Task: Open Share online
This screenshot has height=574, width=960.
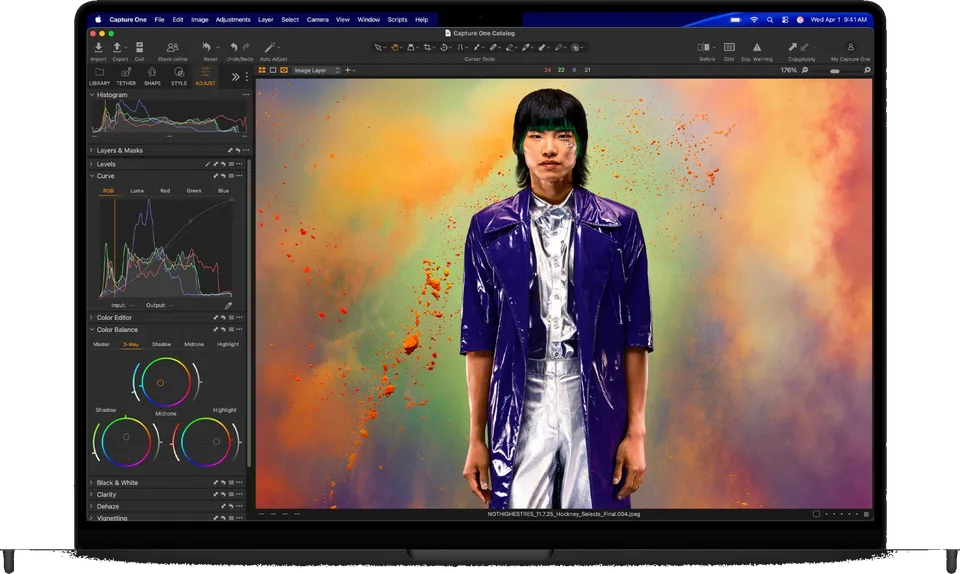Action: (173, 47)
